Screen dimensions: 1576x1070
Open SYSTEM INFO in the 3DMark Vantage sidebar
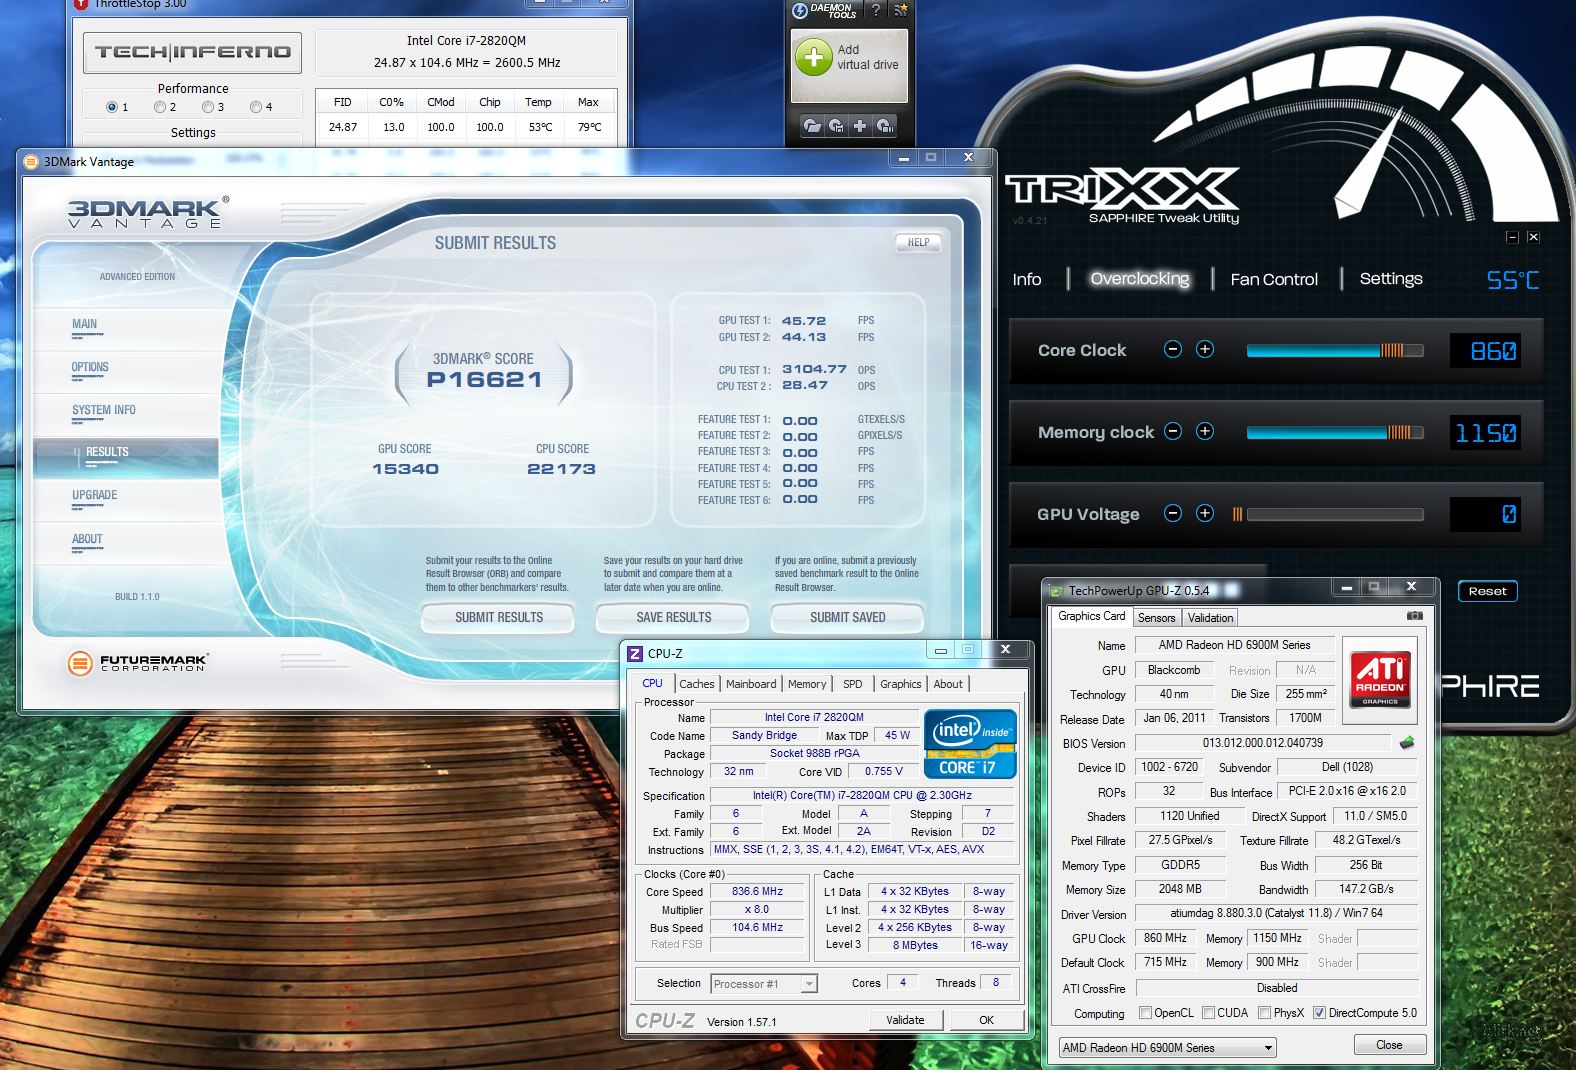click(x=125, y=412)
